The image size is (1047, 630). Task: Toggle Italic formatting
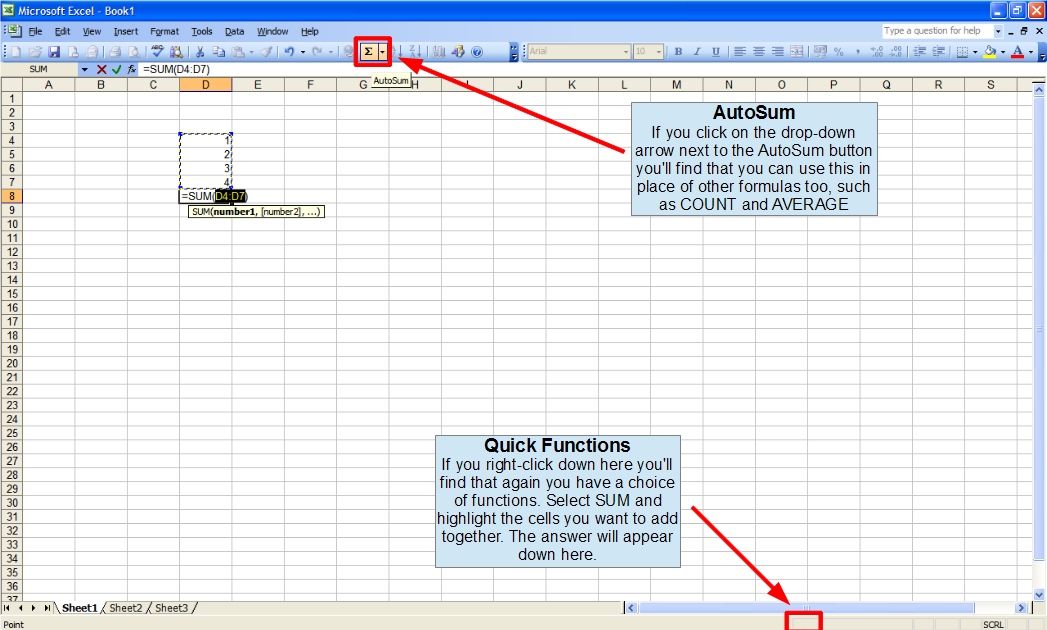(x=697, y=51)
